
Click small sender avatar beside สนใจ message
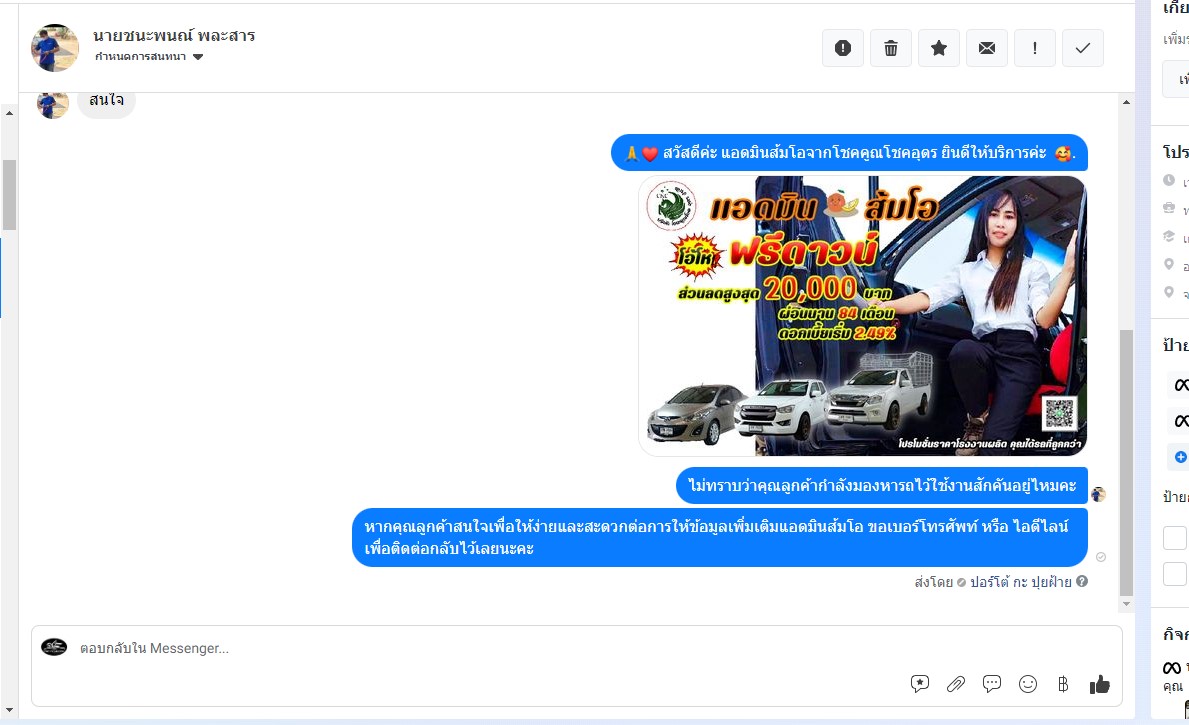[53, 103]
